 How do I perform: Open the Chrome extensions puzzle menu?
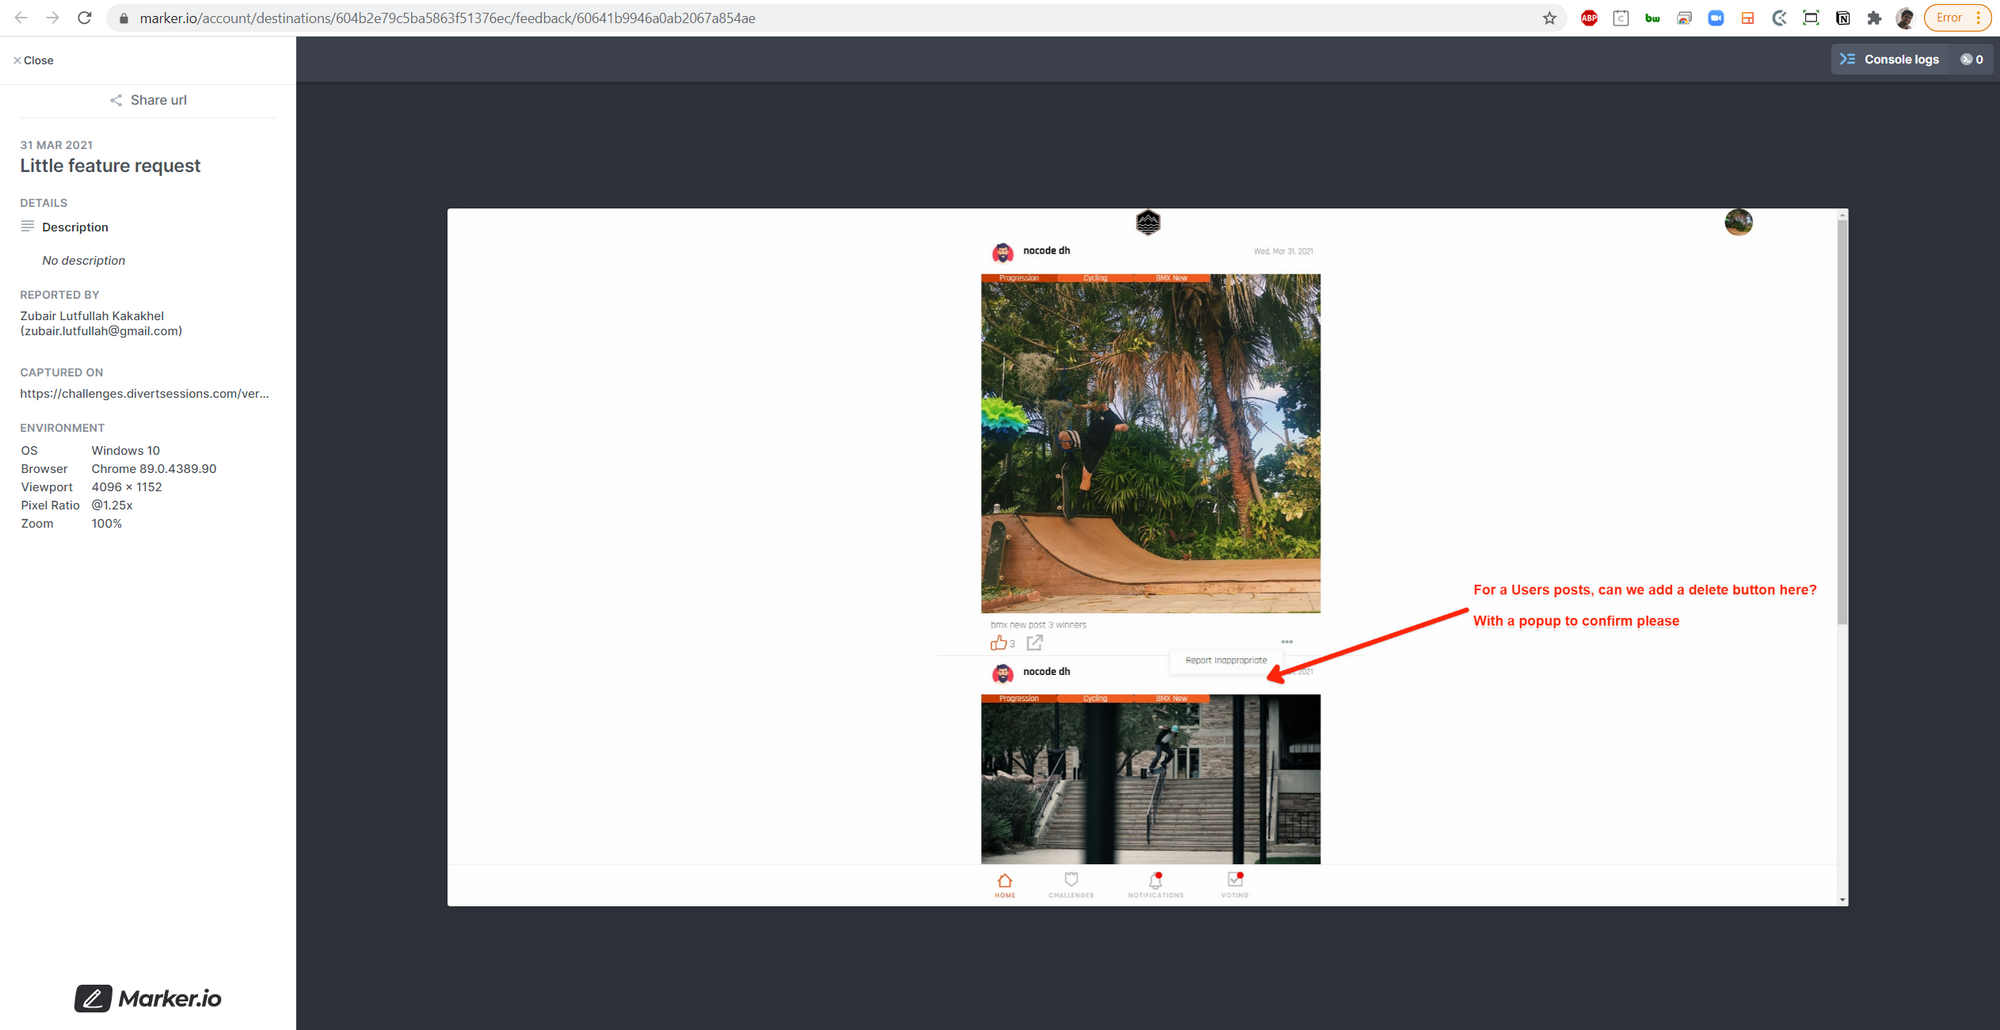pos(1874,18)
